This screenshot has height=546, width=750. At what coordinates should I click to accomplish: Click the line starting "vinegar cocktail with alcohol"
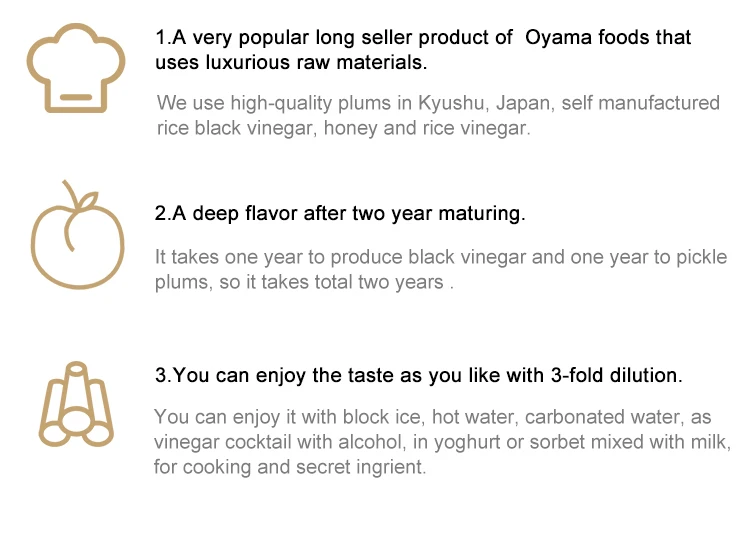tap(443, 441)
